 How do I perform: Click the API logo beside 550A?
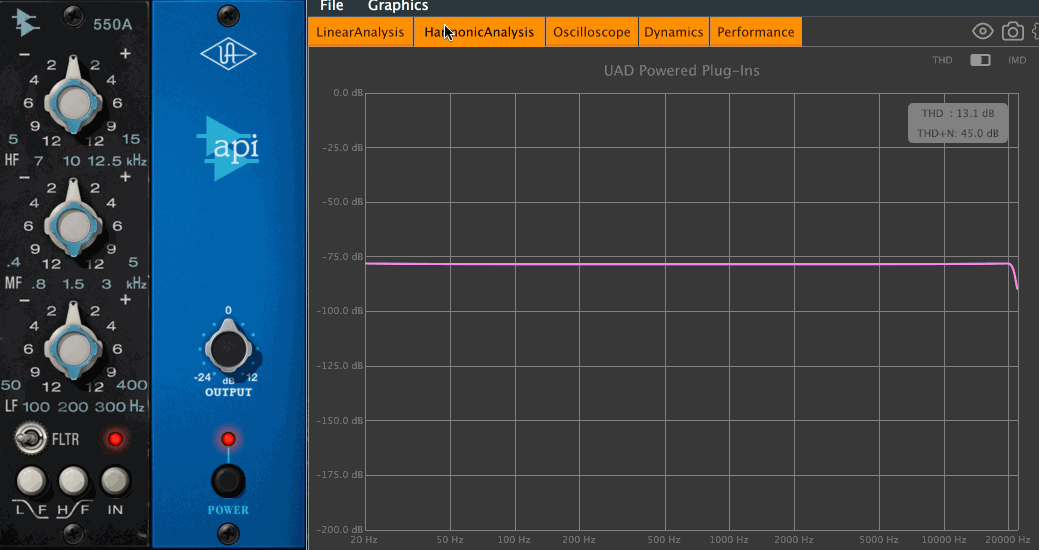27,23
